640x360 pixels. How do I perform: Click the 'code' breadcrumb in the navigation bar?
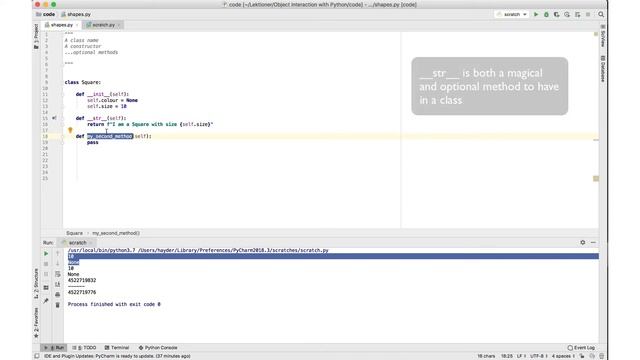[x=45, y=14]
